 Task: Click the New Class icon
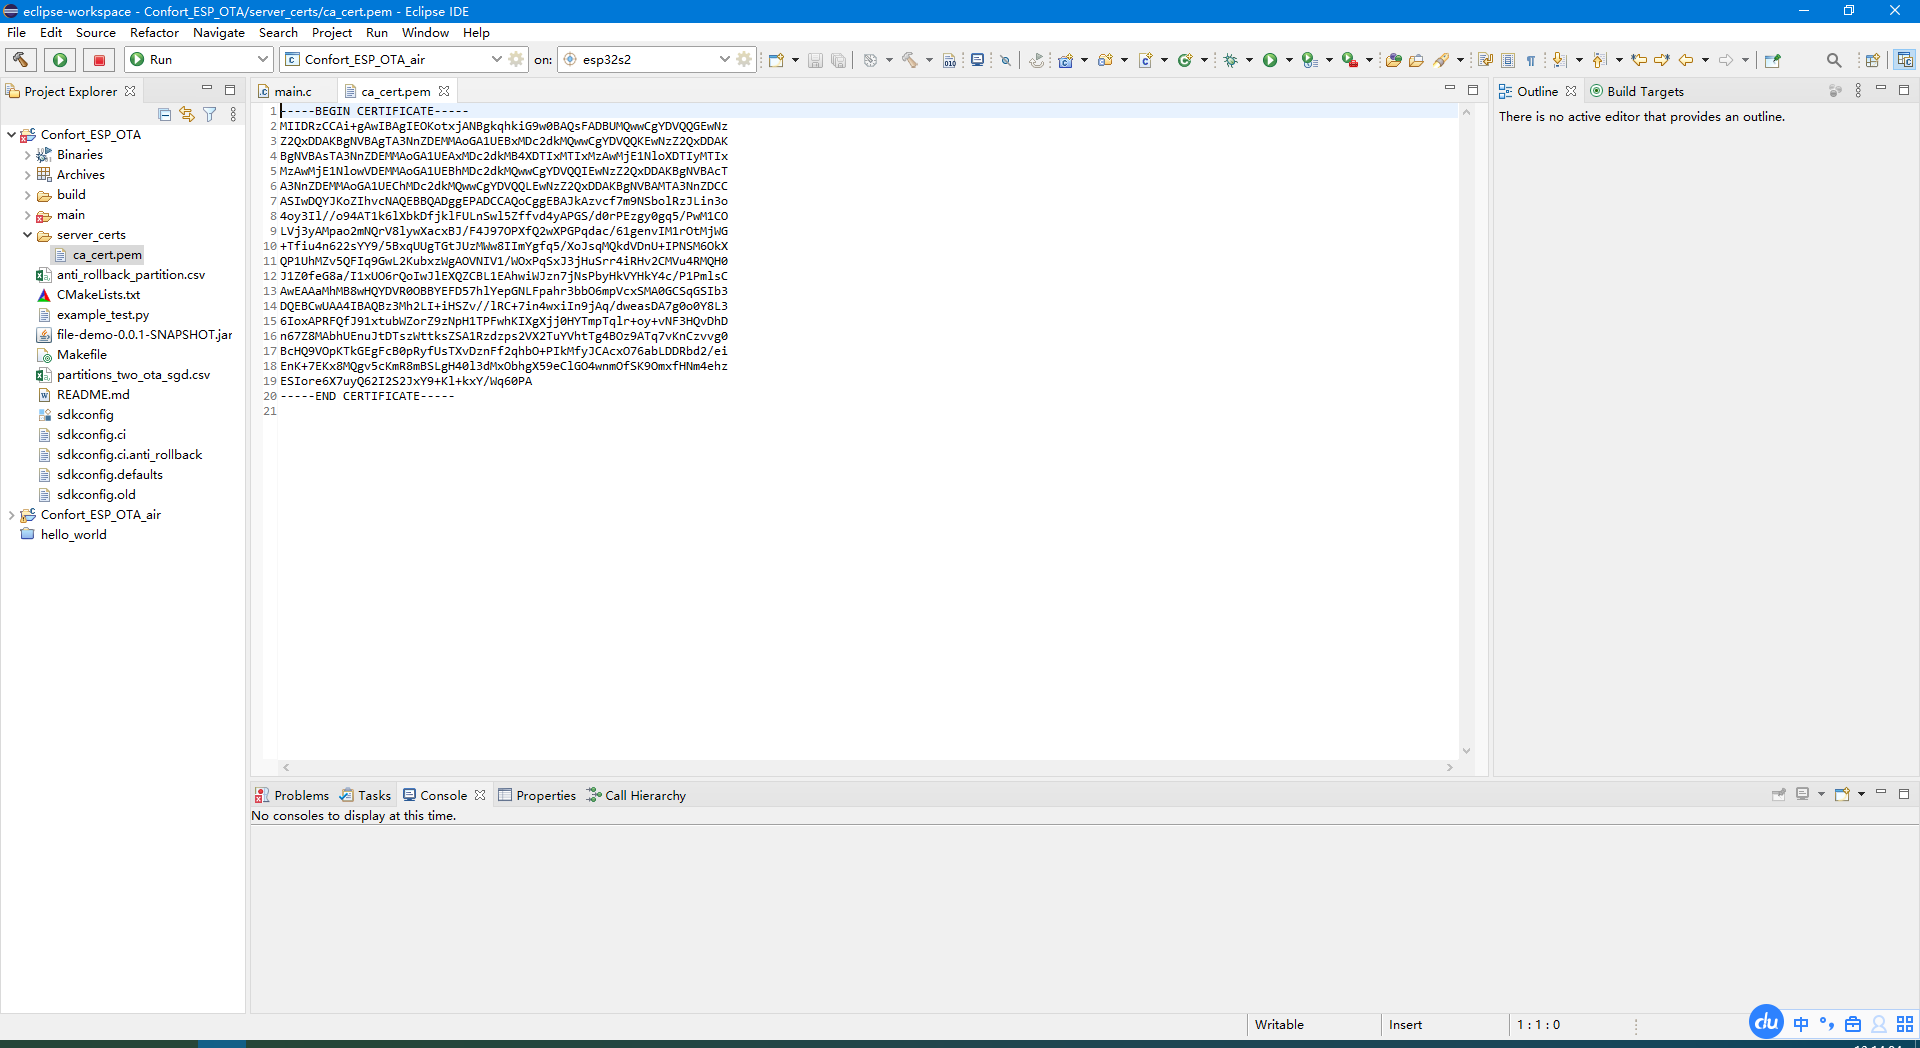coord(1185,60)
